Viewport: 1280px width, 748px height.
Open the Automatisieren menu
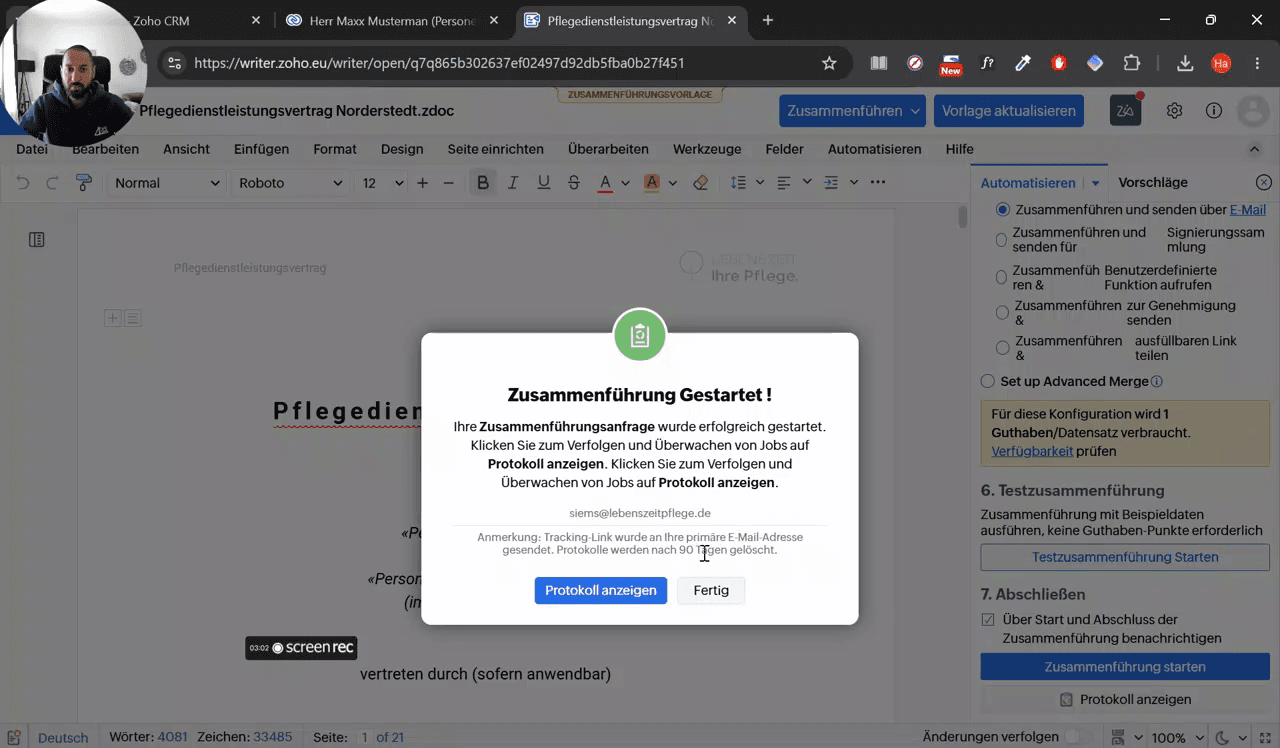[x=875, y=149]
